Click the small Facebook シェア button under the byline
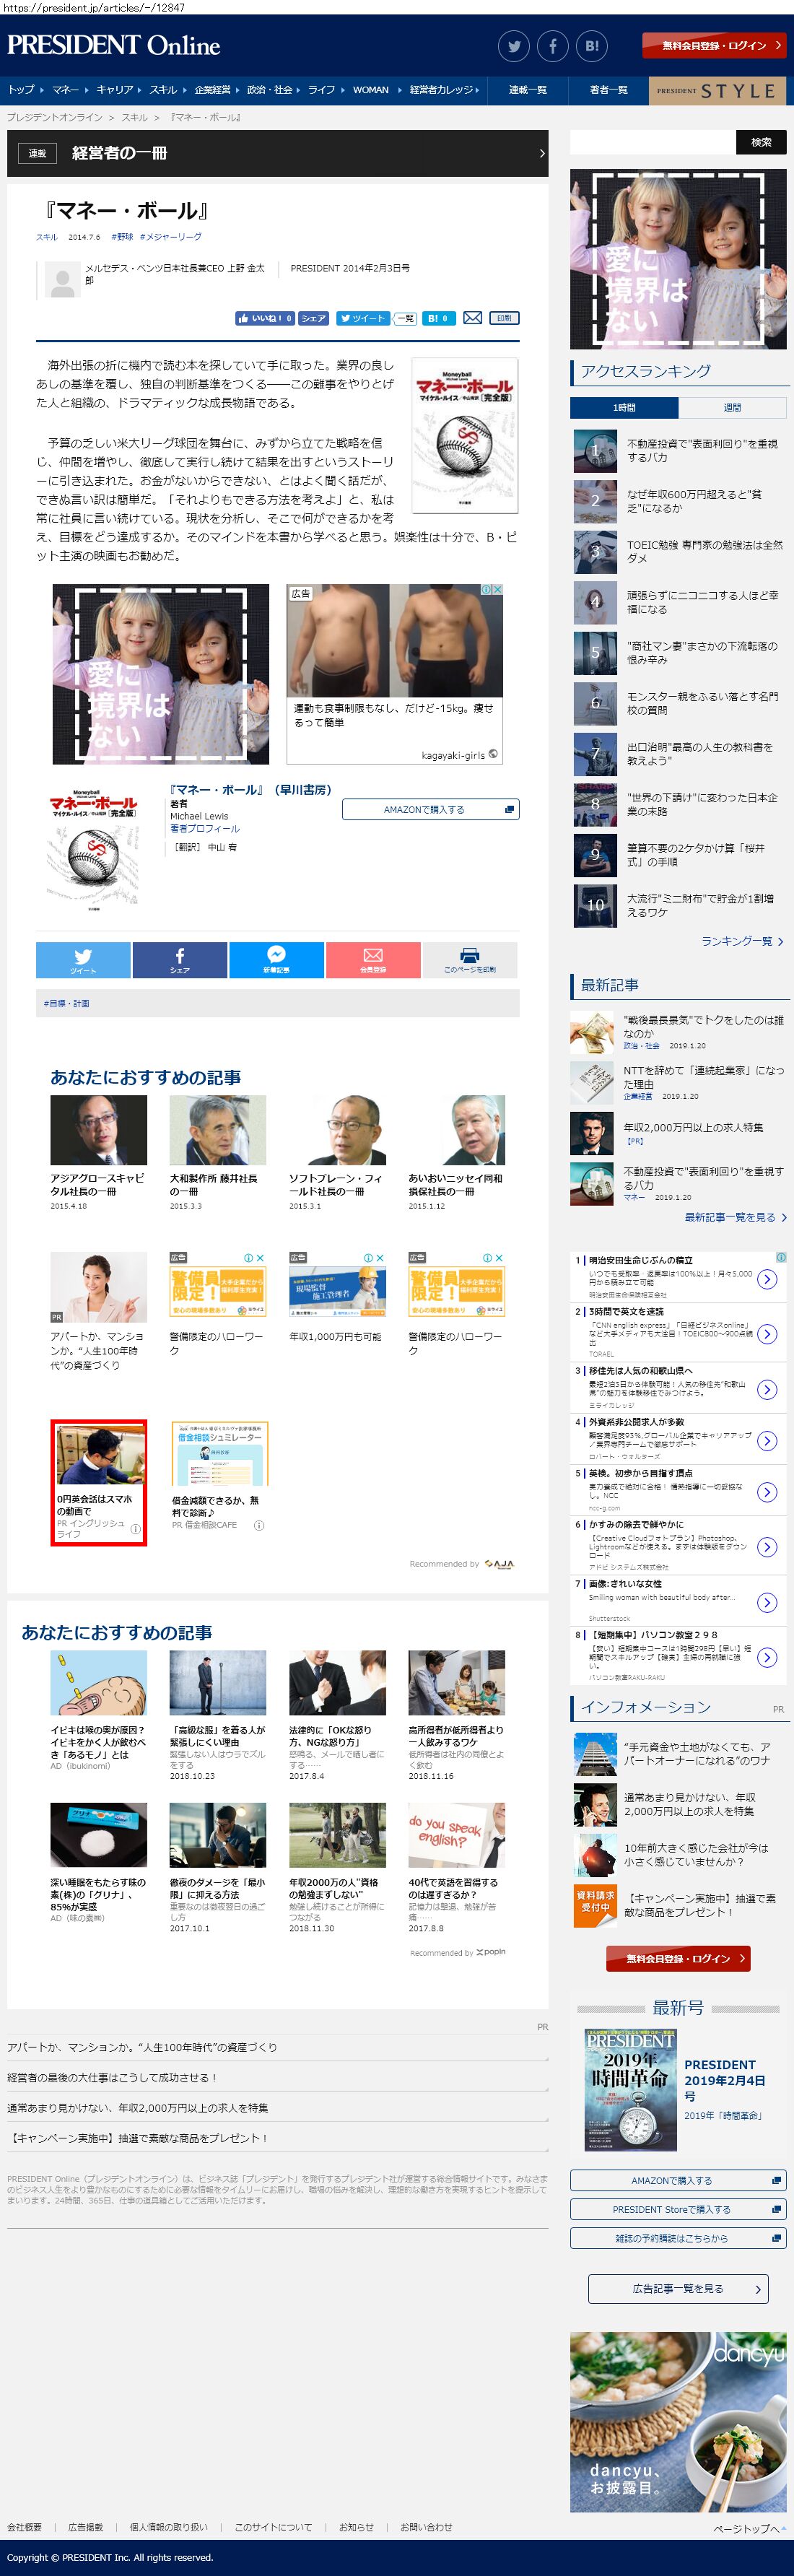Image resolution: width=794 pixels, height=2576 pixels. pyautogui.click(x=314, y=318)
